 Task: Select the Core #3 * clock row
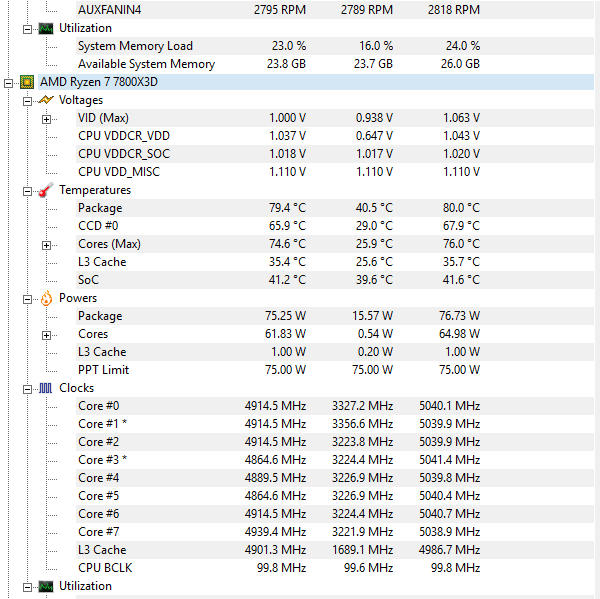(x=335, y=460)
